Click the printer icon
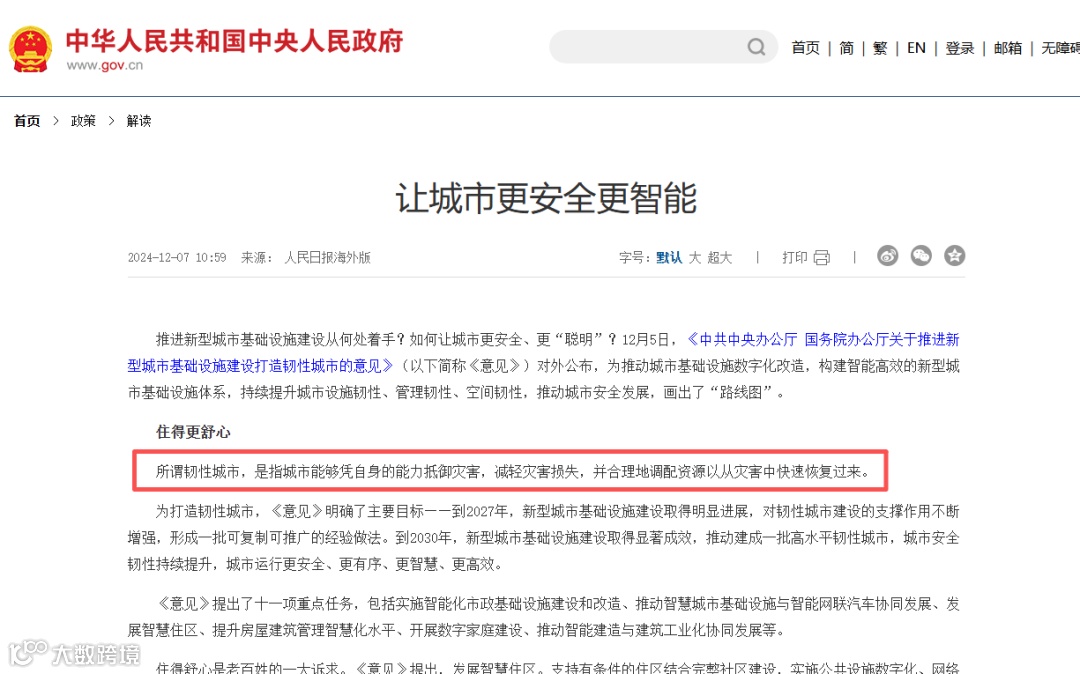Viewport: 1080px width, 674px height. coord(822,257)
